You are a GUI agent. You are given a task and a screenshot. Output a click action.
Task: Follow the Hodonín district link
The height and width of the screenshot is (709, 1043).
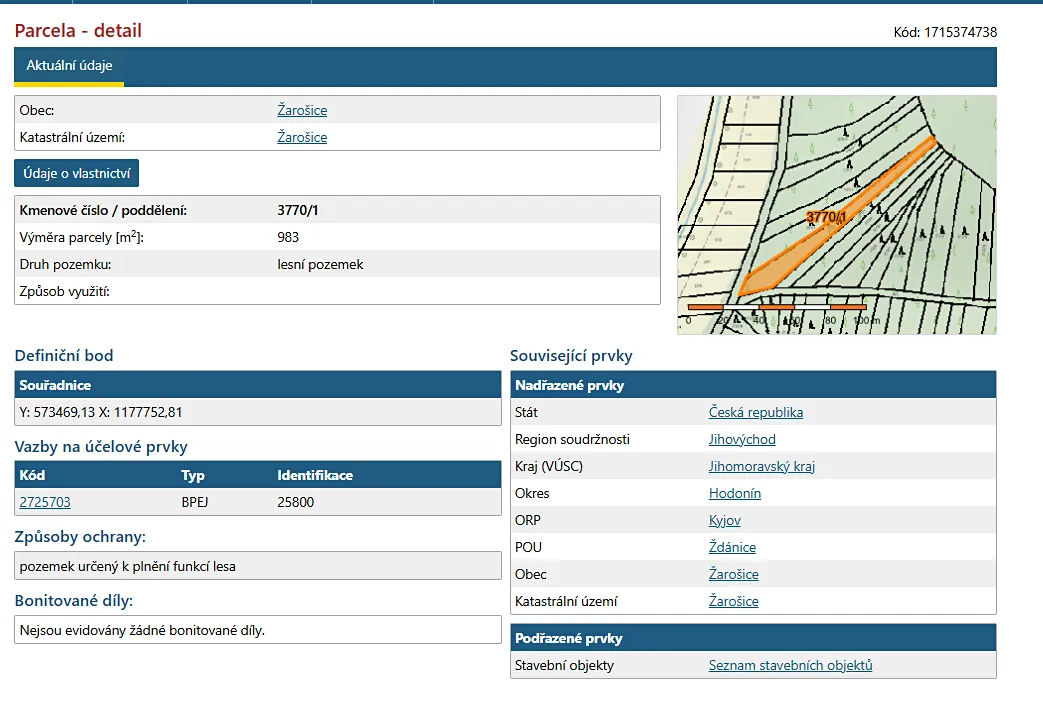735,494
